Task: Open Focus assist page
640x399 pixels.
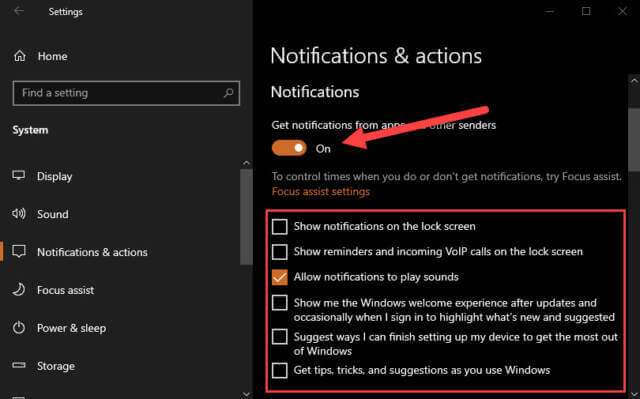Action: pos(65,290)
